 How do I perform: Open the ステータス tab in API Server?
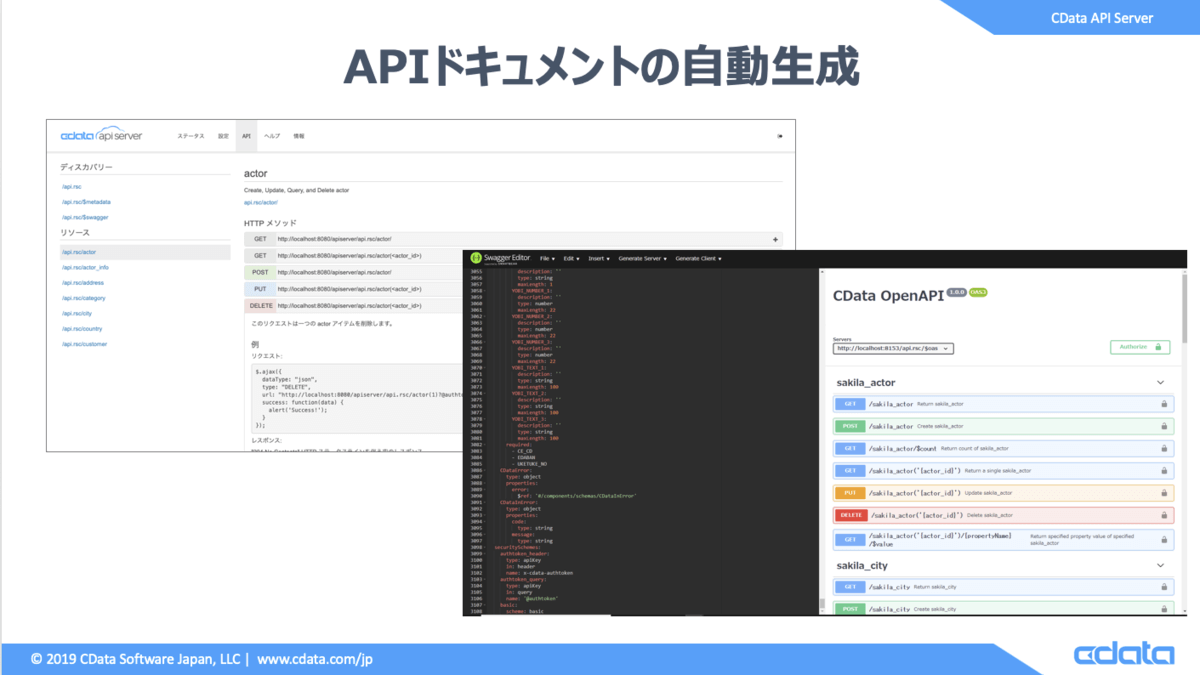pos(191,136)
